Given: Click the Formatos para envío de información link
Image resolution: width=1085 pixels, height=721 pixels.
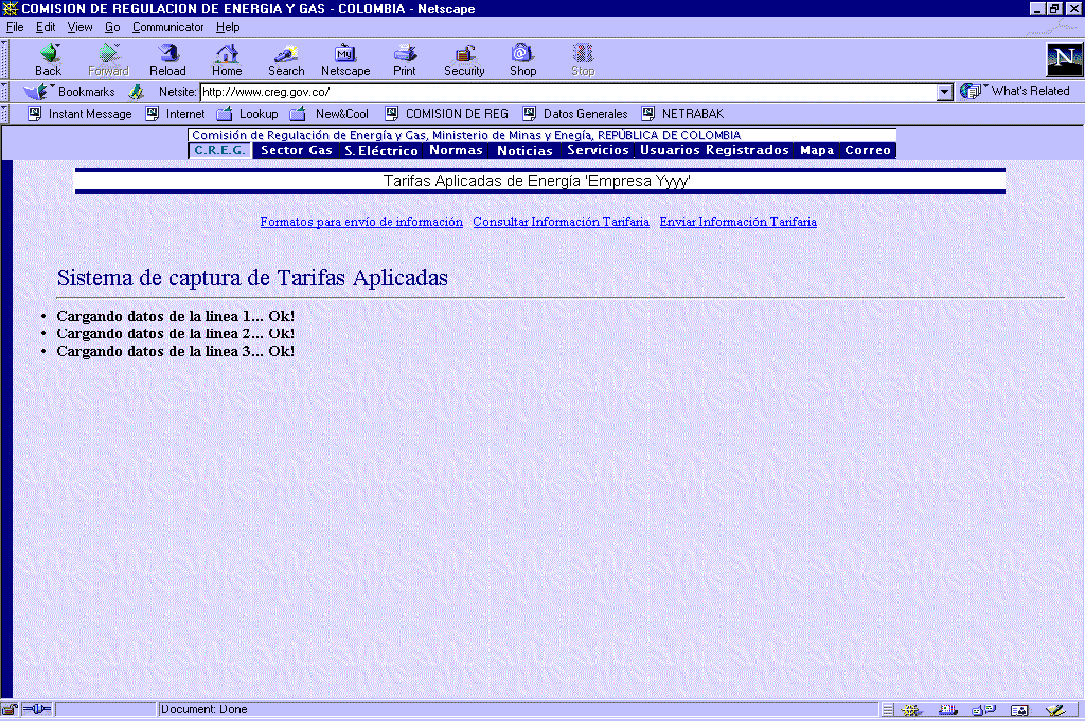Looking at the screenshot, I should pos(361,222).
